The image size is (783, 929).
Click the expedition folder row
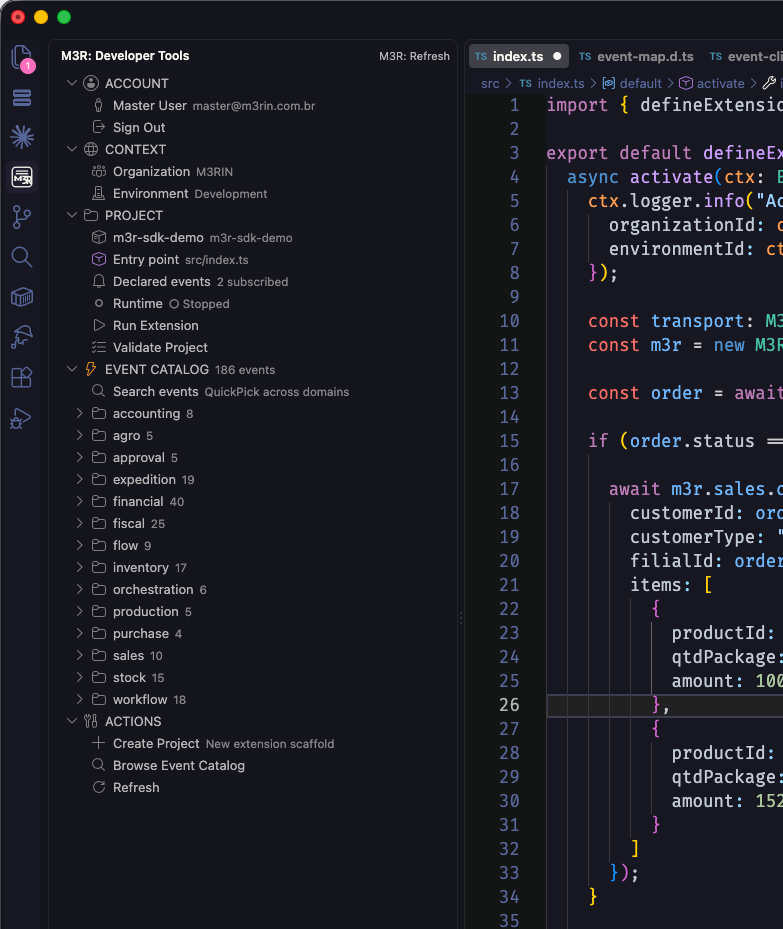(x=255, y=479)
